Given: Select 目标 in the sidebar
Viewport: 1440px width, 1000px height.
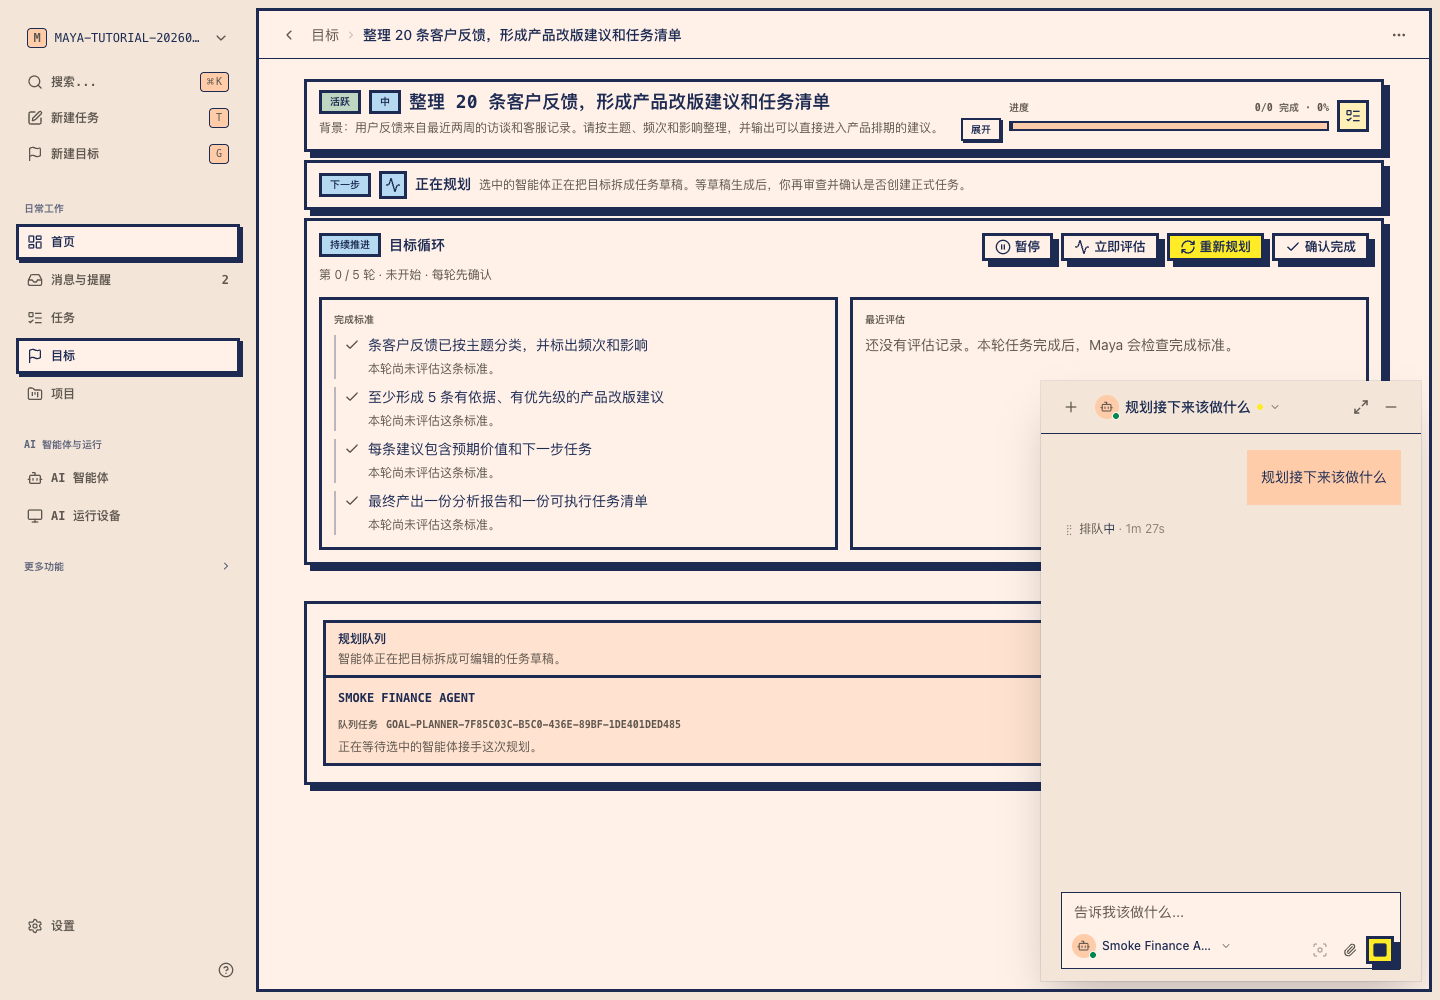Looking at the screenshot, I should (128, 356).
